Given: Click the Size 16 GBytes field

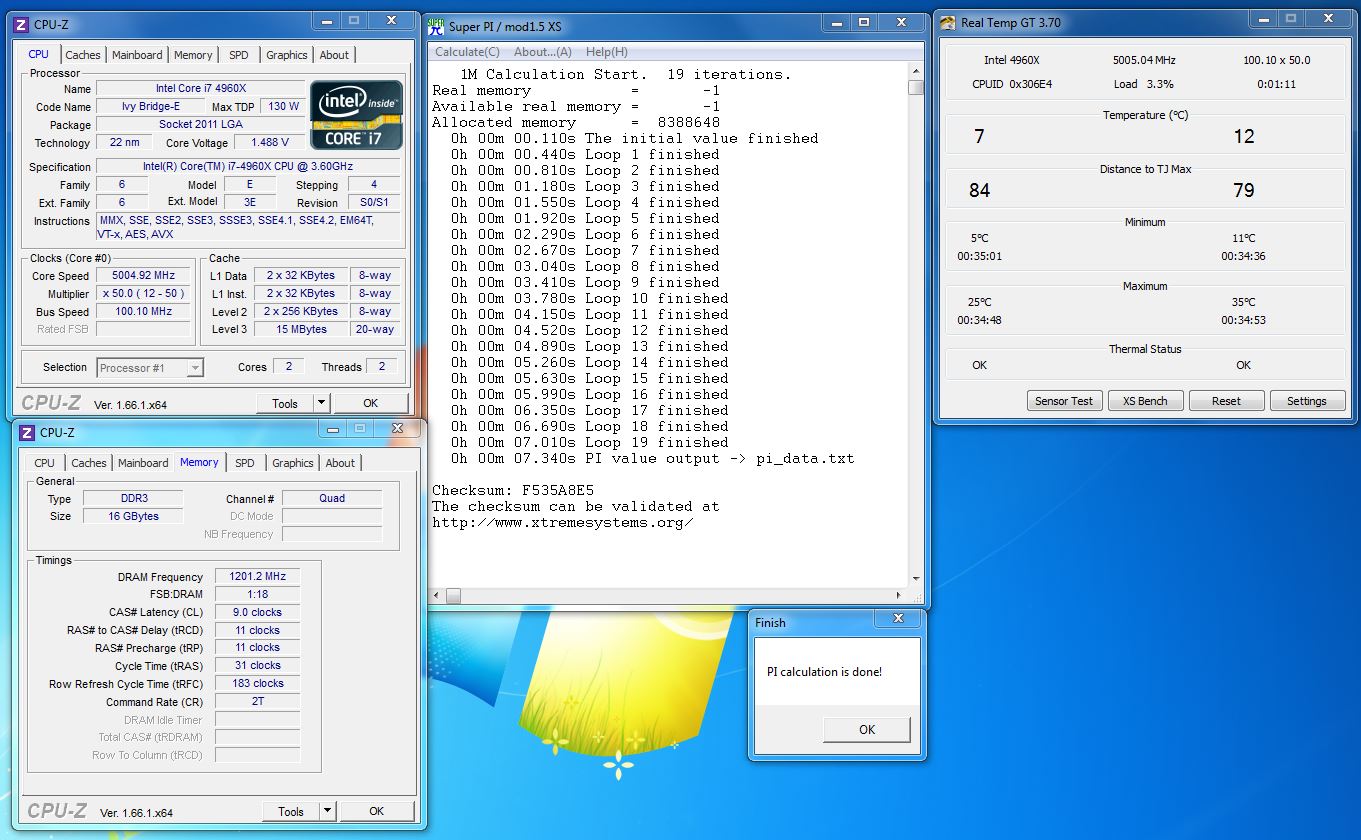Looking at the screenshot, I should point(133,516).
